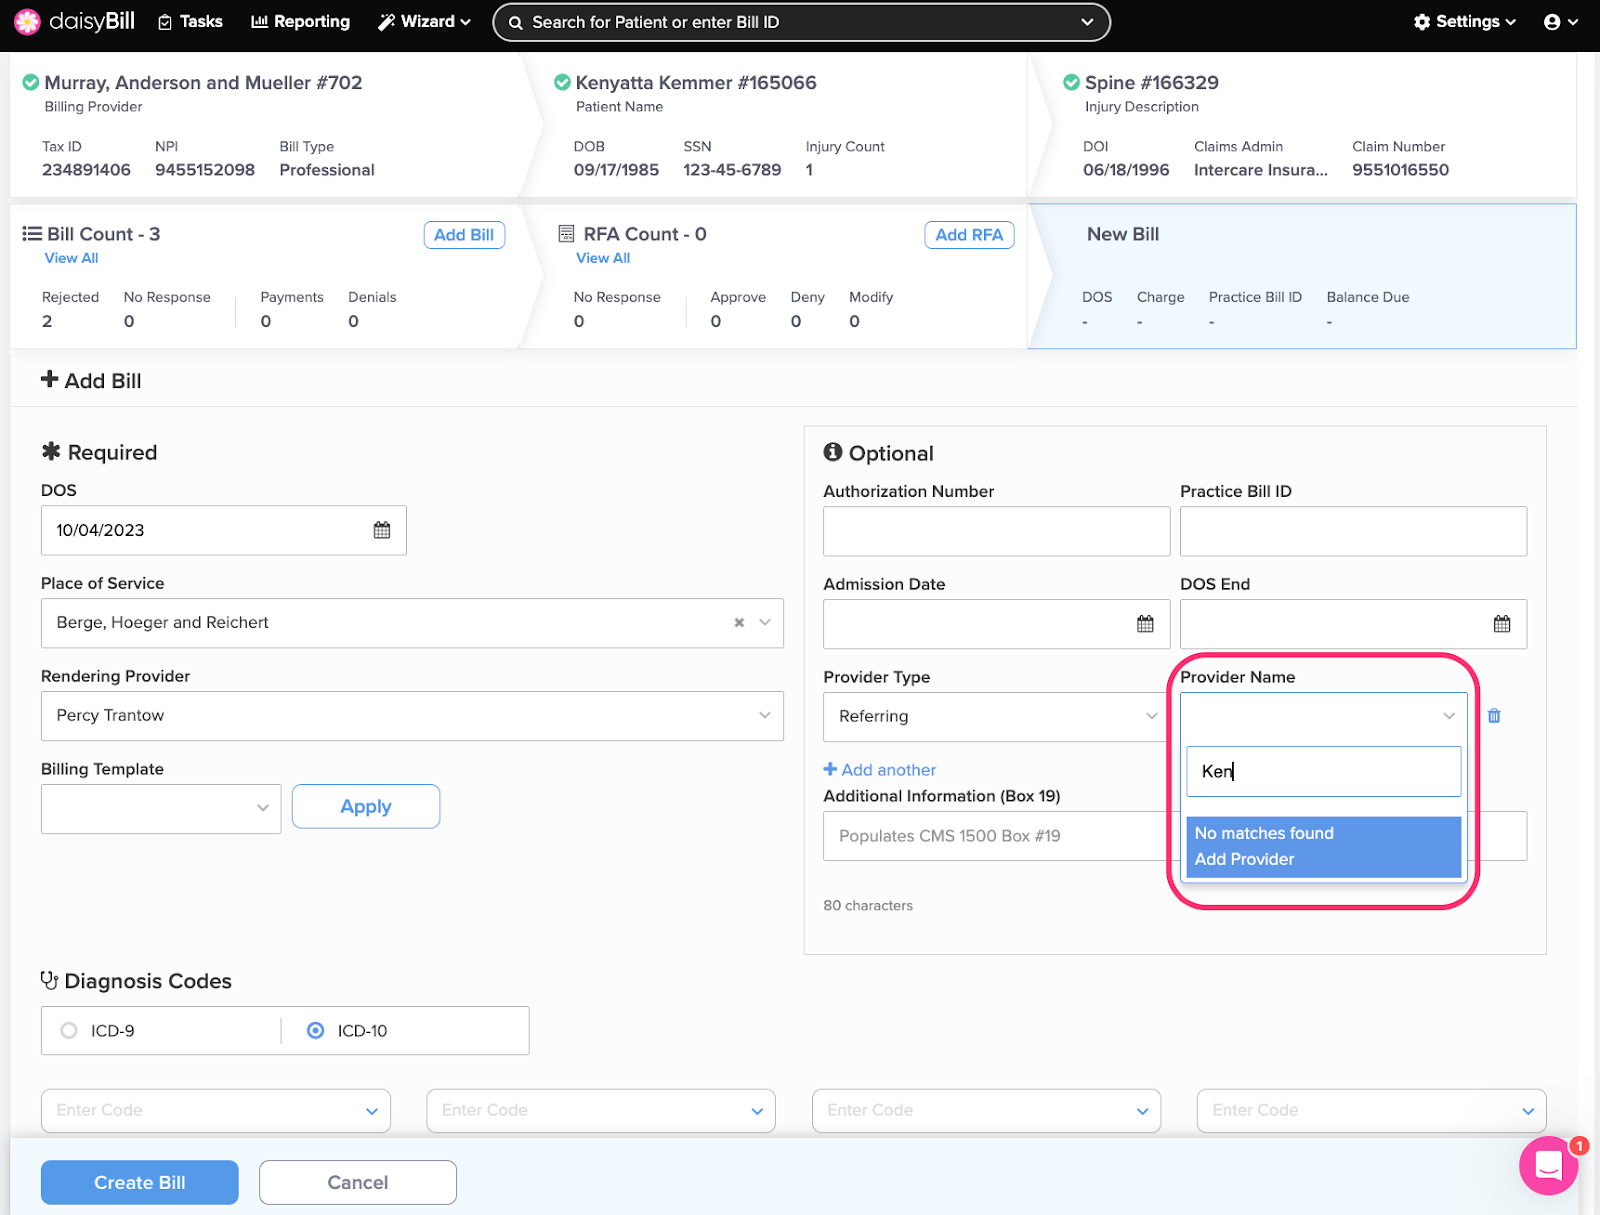Screen dimensions: 1600x1215
Task: Click the magnifier icon in search bar
Action: [x=516, y=22]
